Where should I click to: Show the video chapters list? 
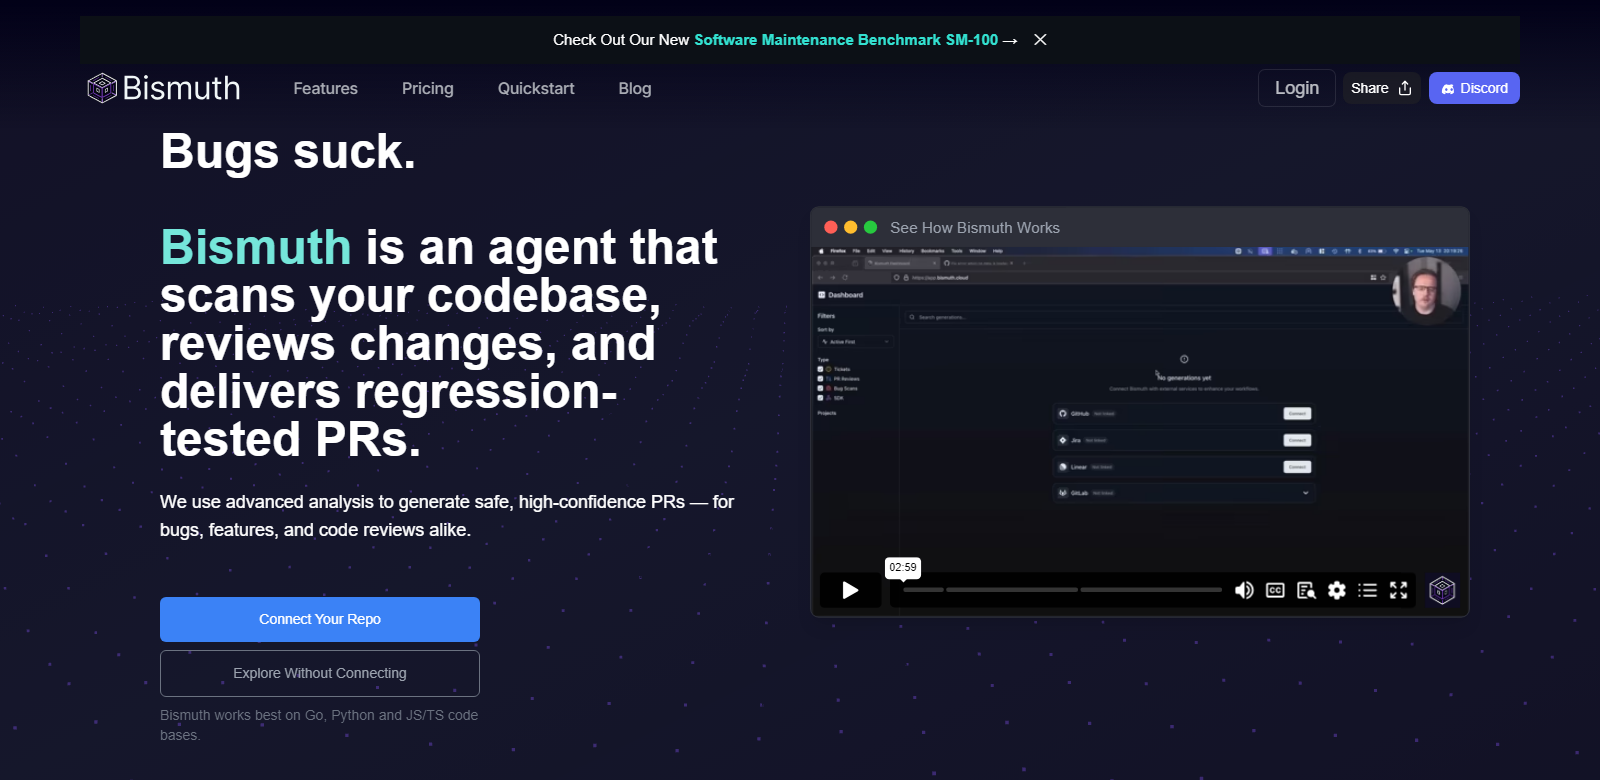[x=1367, y=590]
